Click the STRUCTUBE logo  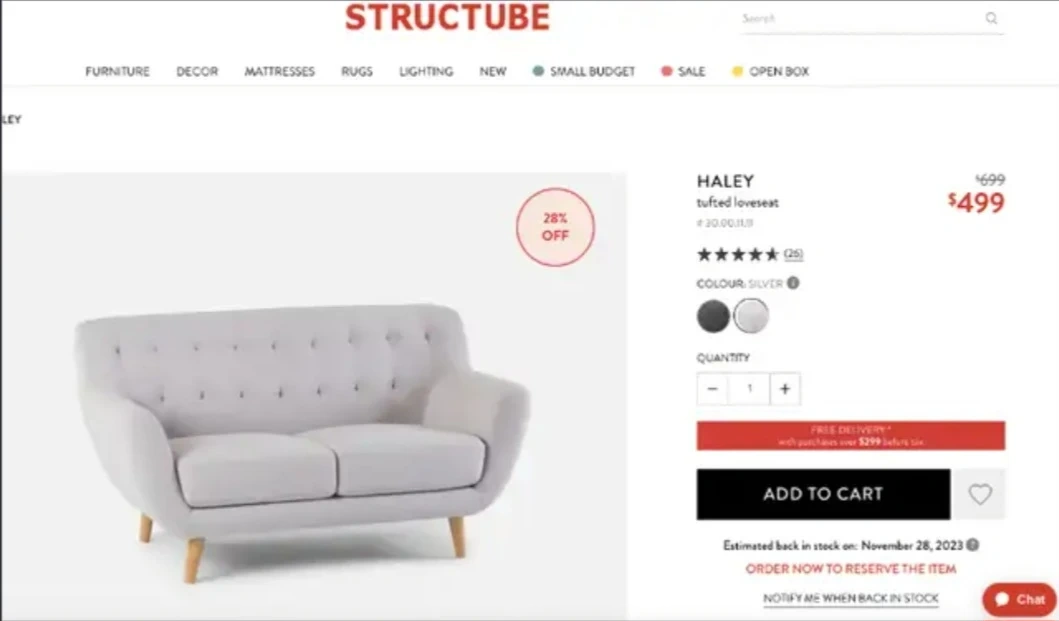coord(447,18)
